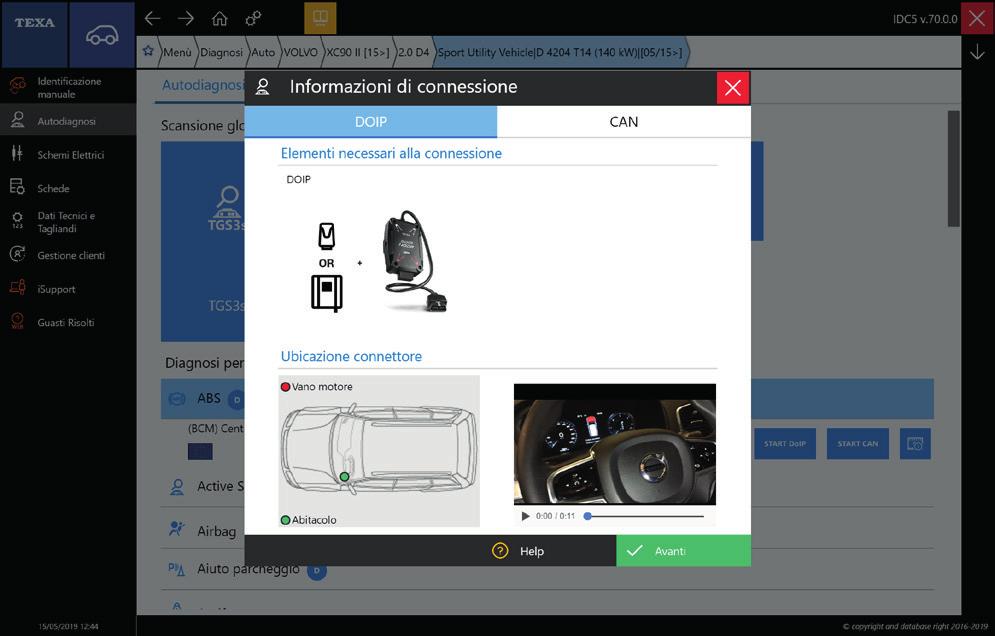Click the blue D badge next to ABS

[236, 399]
